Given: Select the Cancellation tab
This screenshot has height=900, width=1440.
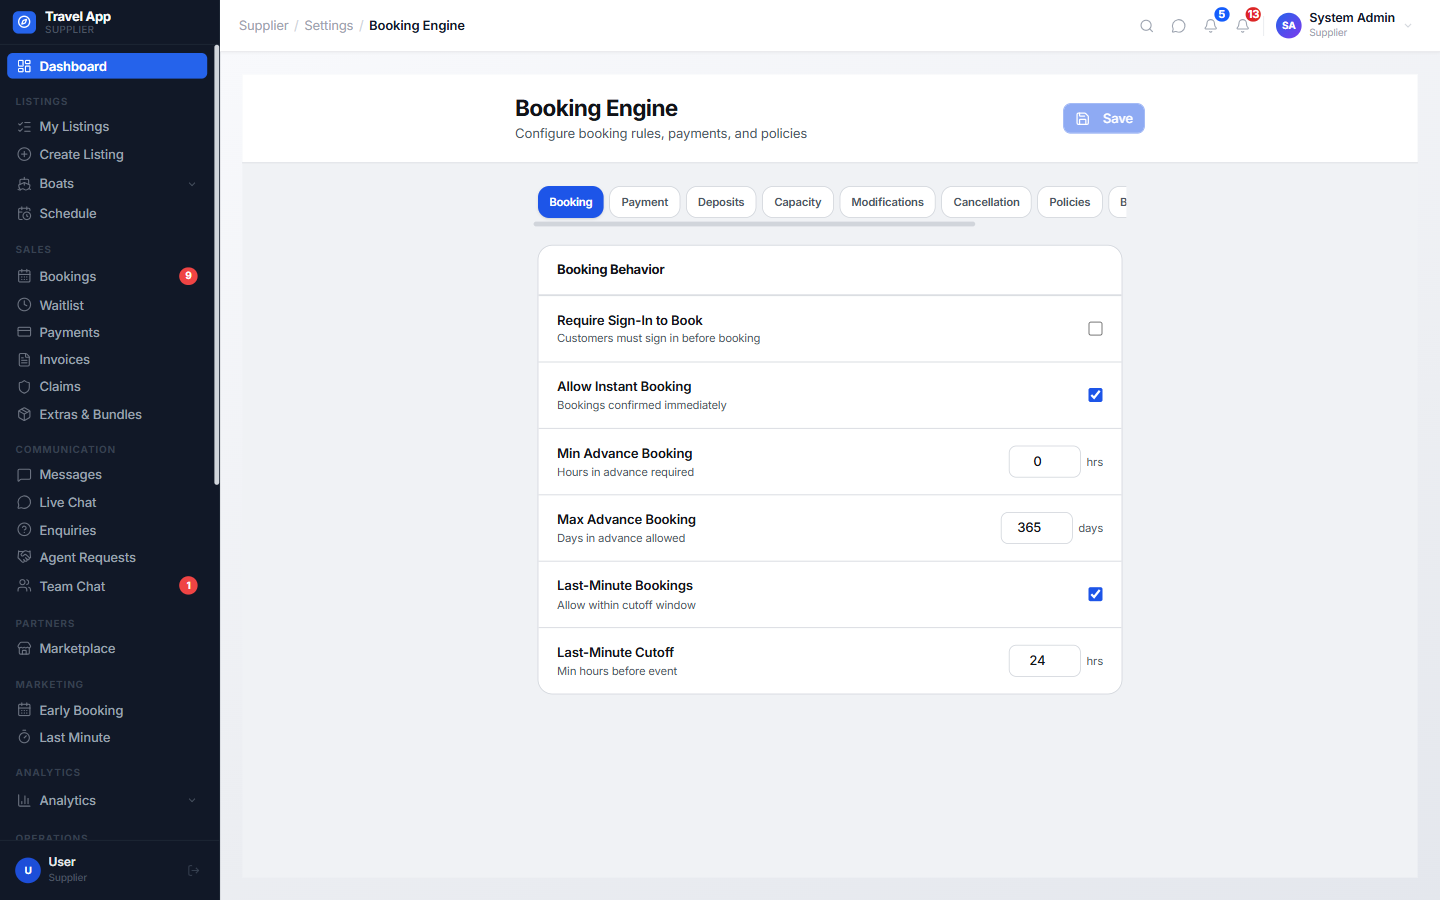Looking at the screenshot, I should coord(987,202).
